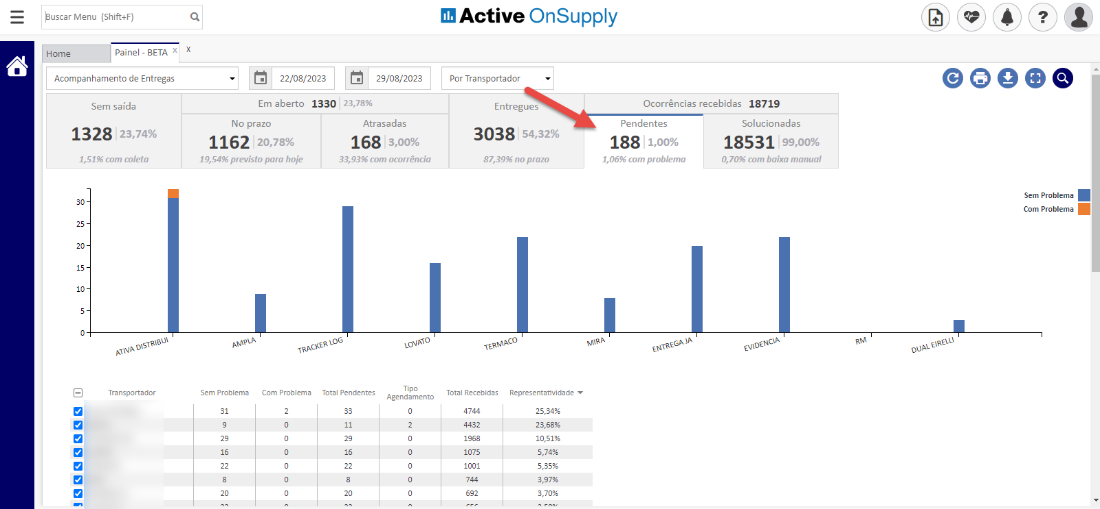This screenshot has height=509, width=1100.
Task: Click the LOVATO bar in chart
Action: point(435,298)
